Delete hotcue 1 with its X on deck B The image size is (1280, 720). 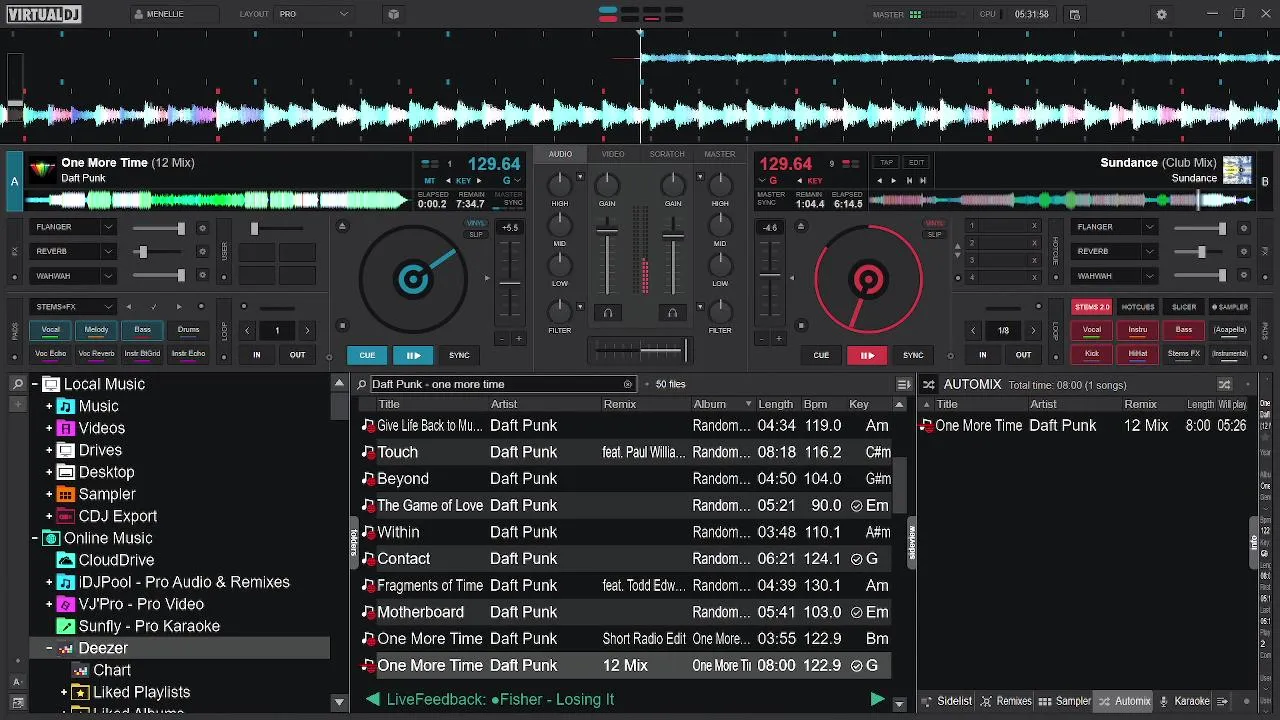point(1034,226)
